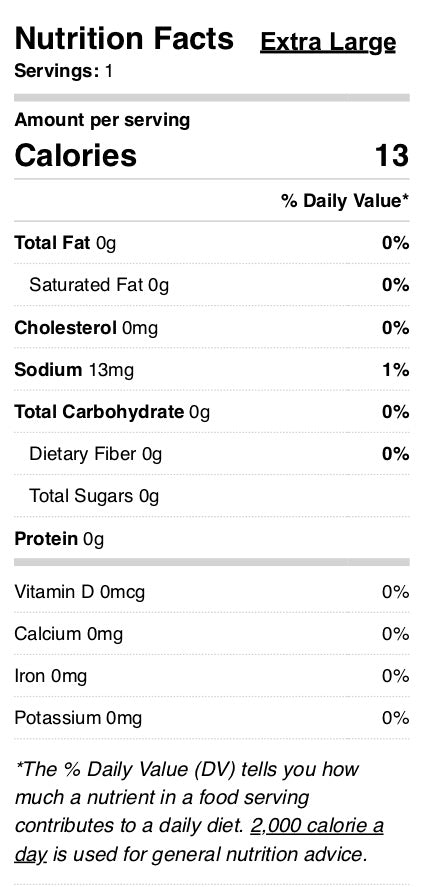The image size is (421, 887).
Task: Click the Dietary Fiber 0g row
Action: click(x=212, y=454)
